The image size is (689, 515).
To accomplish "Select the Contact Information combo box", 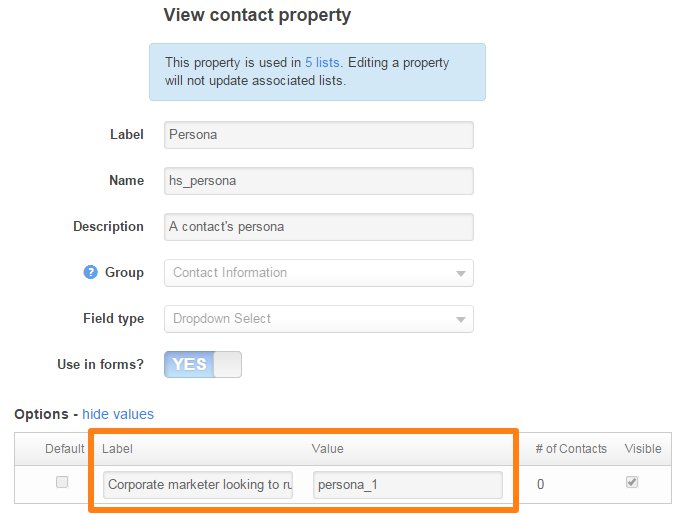I will [319, 273].
